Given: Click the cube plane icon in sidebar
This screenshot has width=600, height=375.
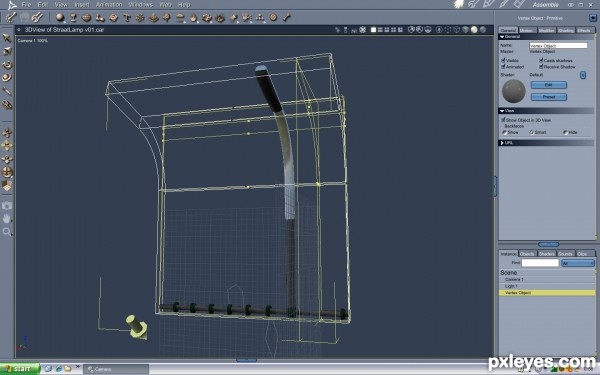Looking at the screenshot, I should tap(7, 186).
